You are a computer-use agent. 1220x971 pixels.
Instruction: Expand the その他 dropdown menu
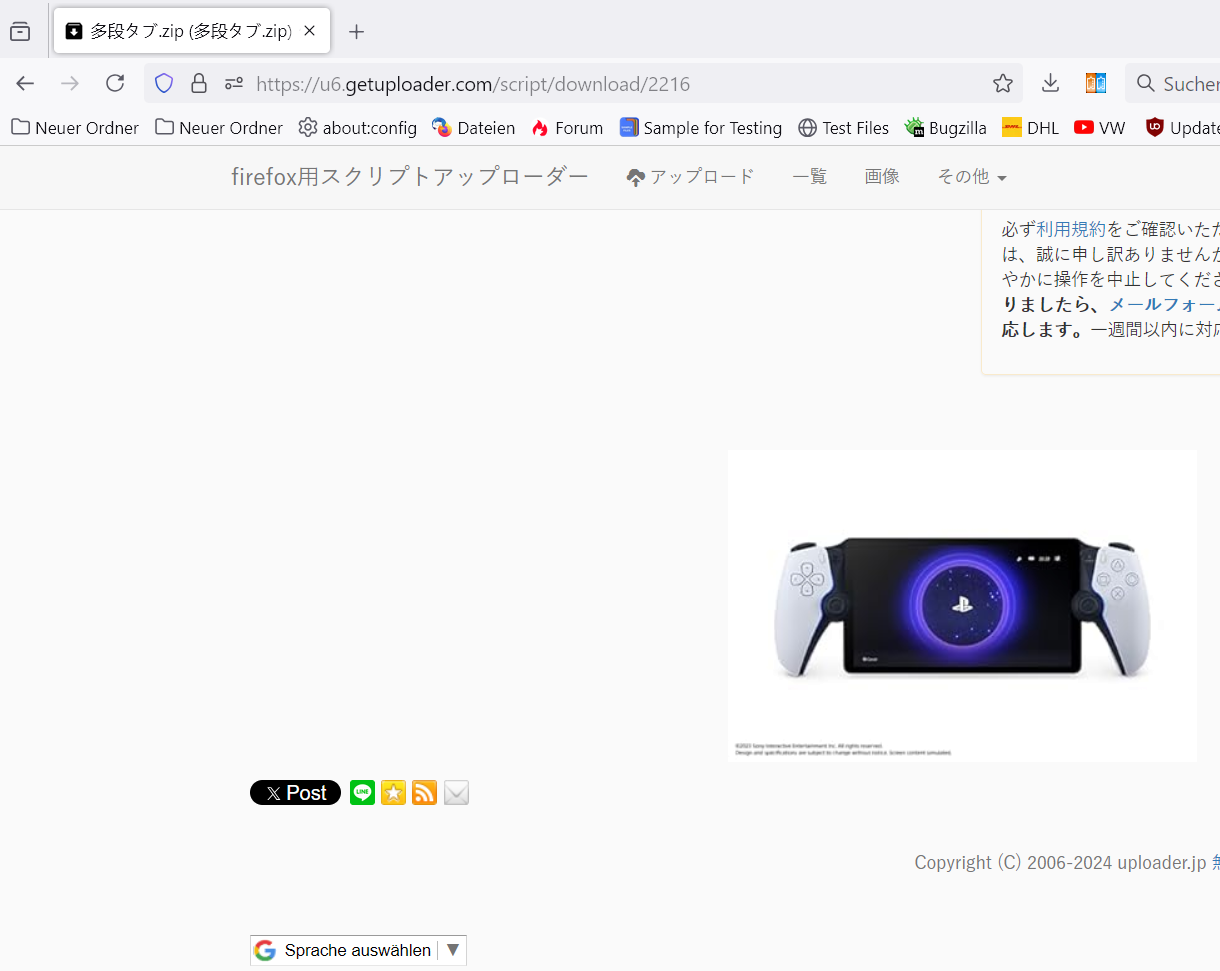(x=971, y=177)
